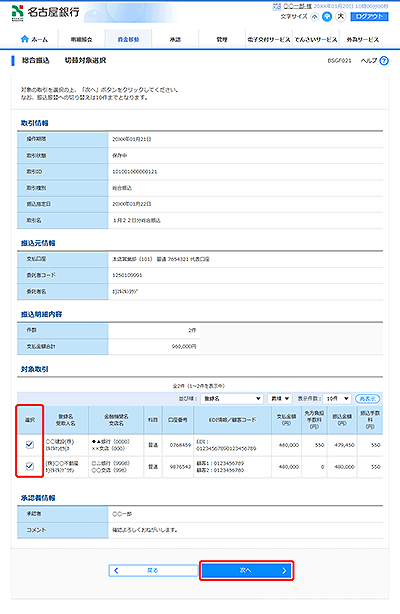Select the medium text size icon

click(327, 16)
